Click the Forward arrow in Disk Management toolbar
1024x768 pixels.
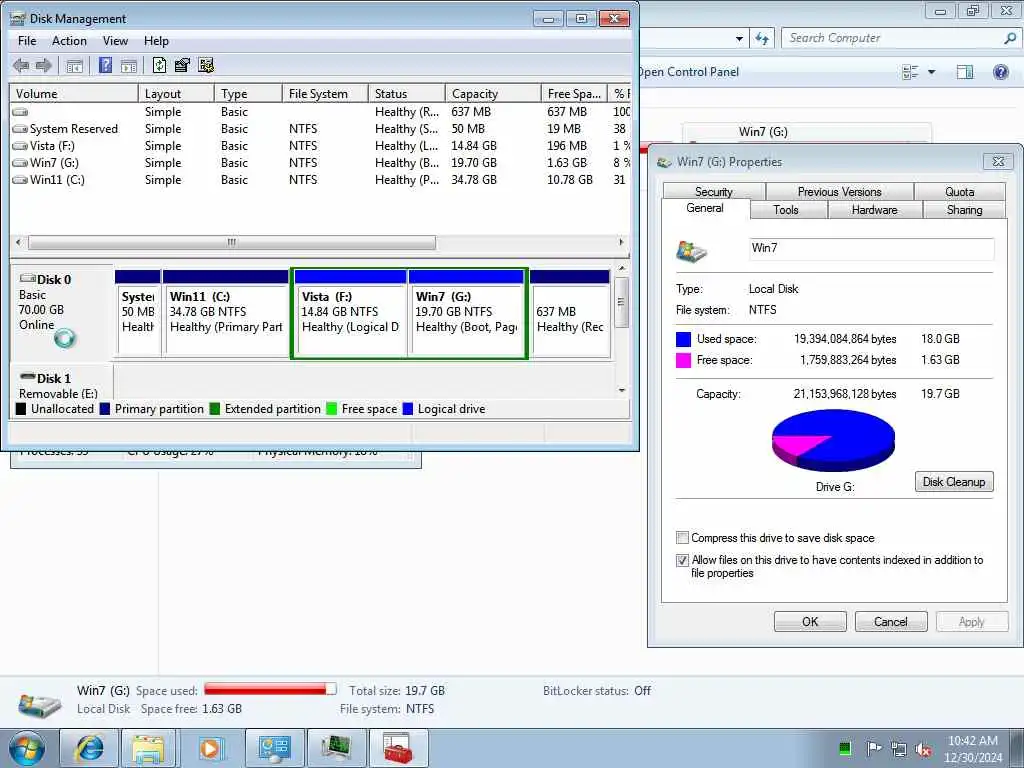44,65
